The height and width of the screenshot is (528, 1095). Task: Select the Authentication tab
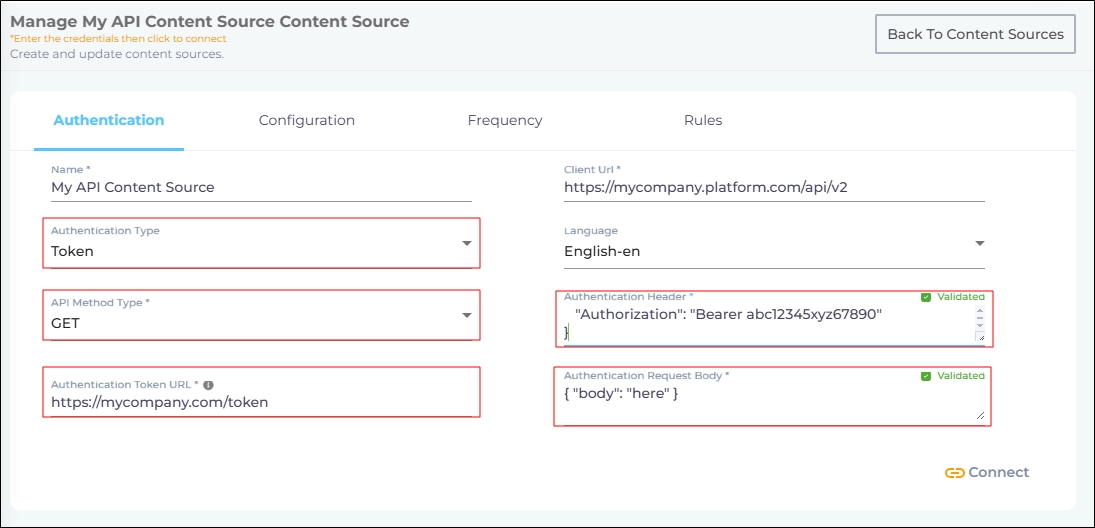[x=109, y=120]
